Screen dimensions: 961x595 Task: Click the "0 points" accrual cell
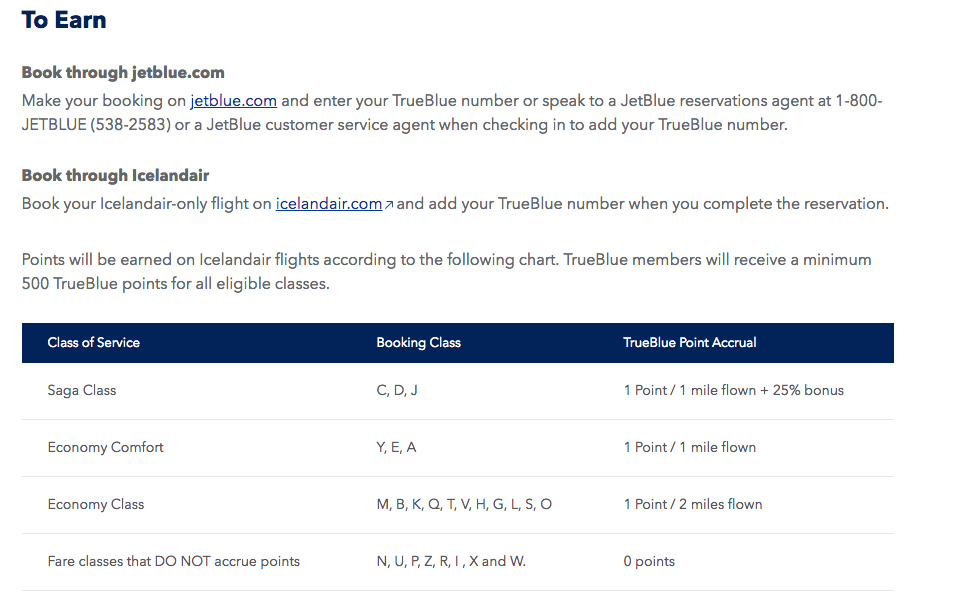[649, 561]
